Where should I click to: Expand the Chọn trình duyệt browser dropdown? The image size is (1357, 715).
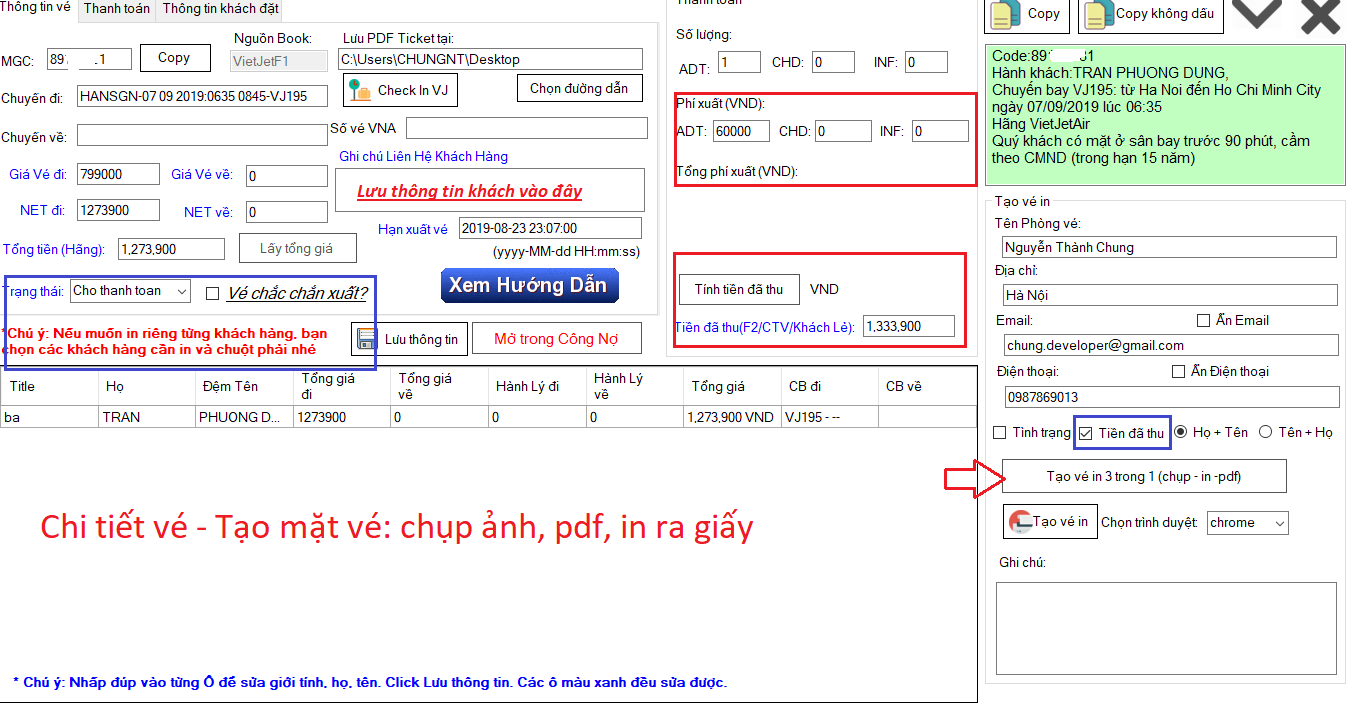click(1247, 522)
